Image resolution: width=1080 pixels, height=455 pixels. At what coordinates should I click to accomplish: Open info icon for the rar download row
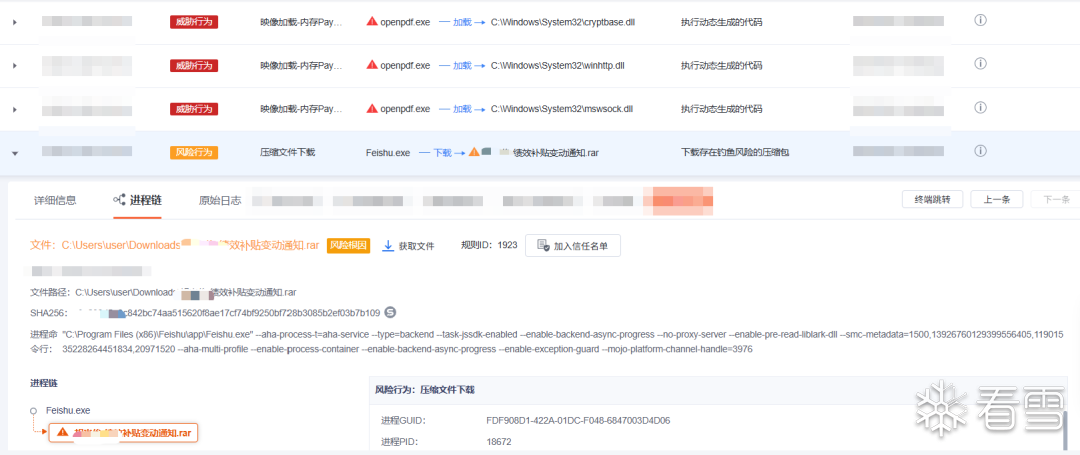980,151
